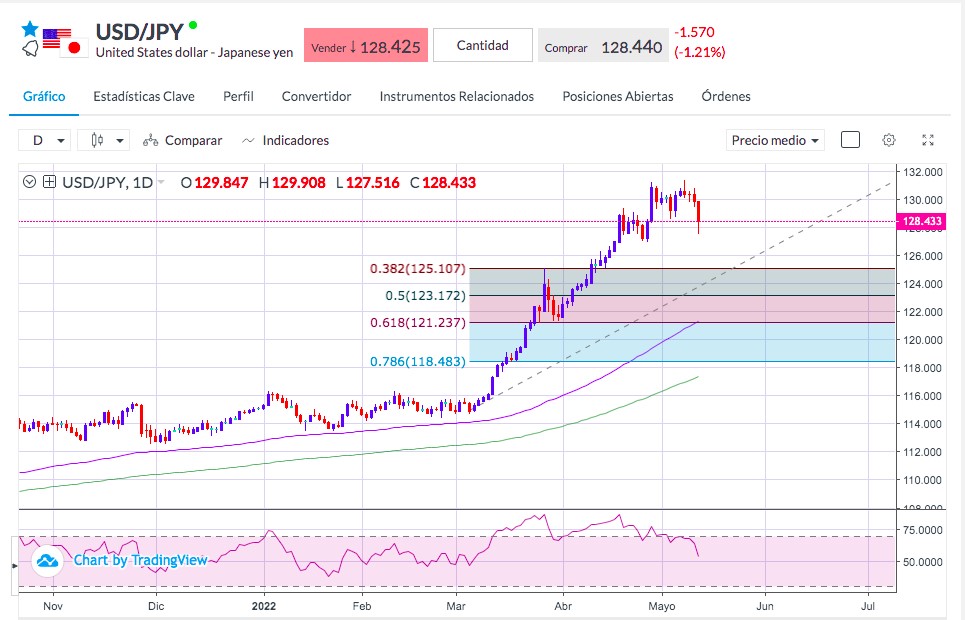Image resolution: width=965 pixels, height=620 pixels.
Task: Click the Japan flag currency icon
Action: coord(74,47)
